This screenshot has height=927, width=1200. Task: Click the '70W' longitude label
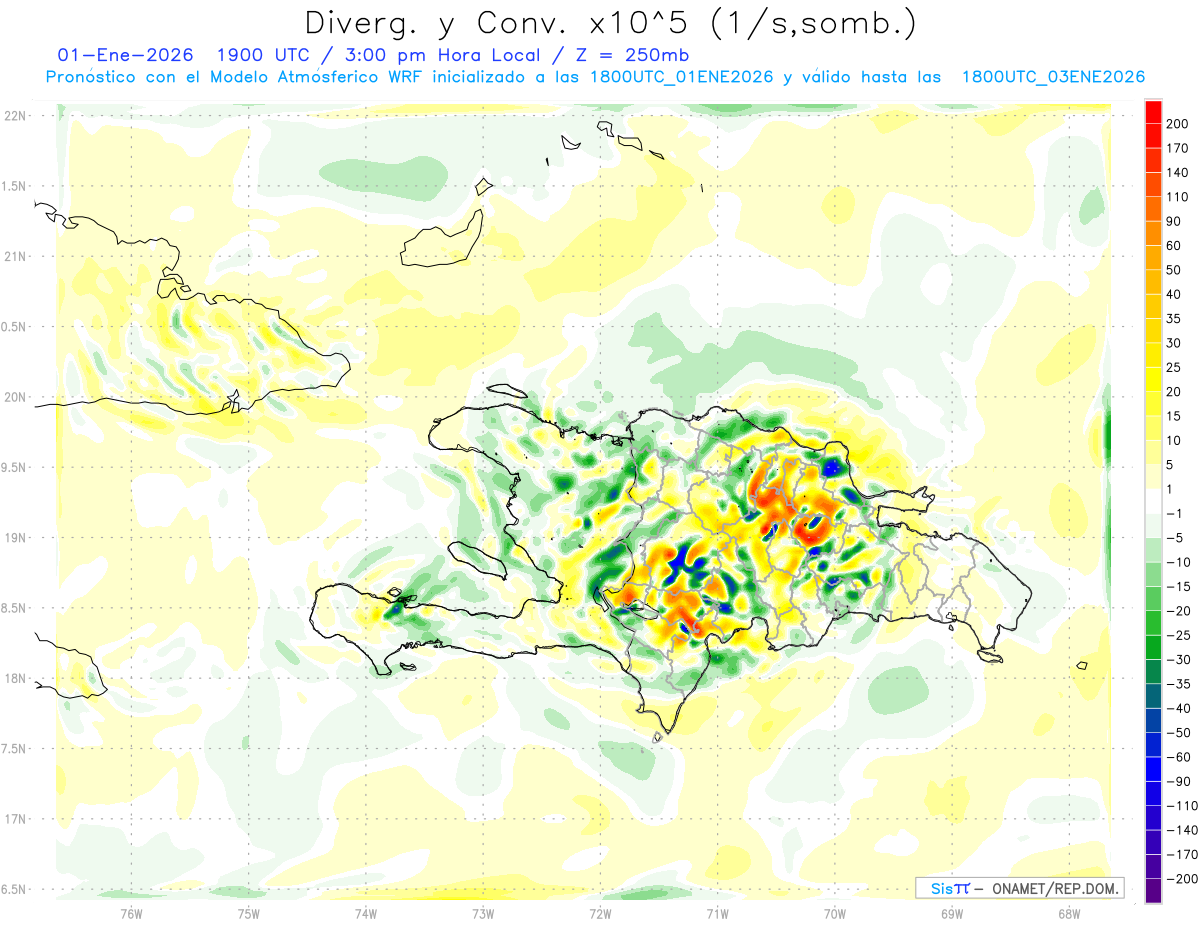(835, 913)
